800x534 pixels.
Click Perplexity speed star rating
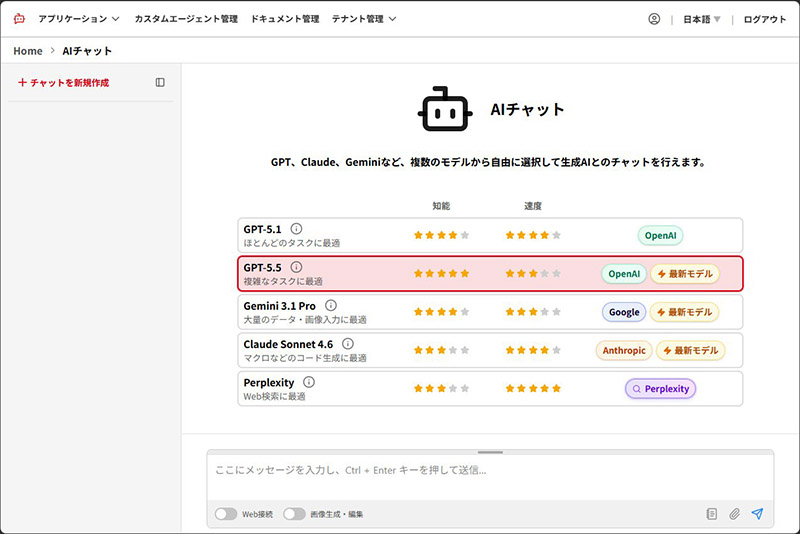(533, 388)
